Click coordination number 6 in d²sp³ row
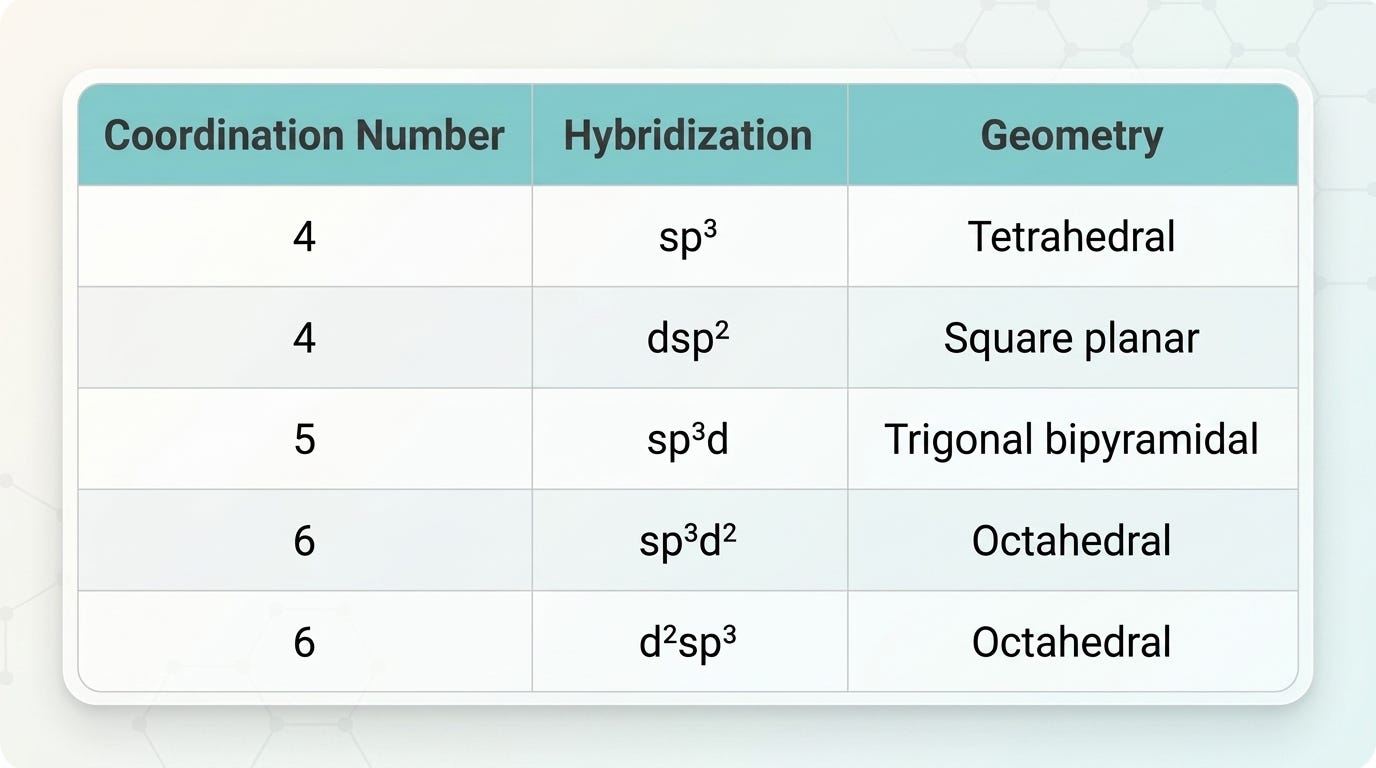Viewport: 1376px width, 768px height. point(304,642)
